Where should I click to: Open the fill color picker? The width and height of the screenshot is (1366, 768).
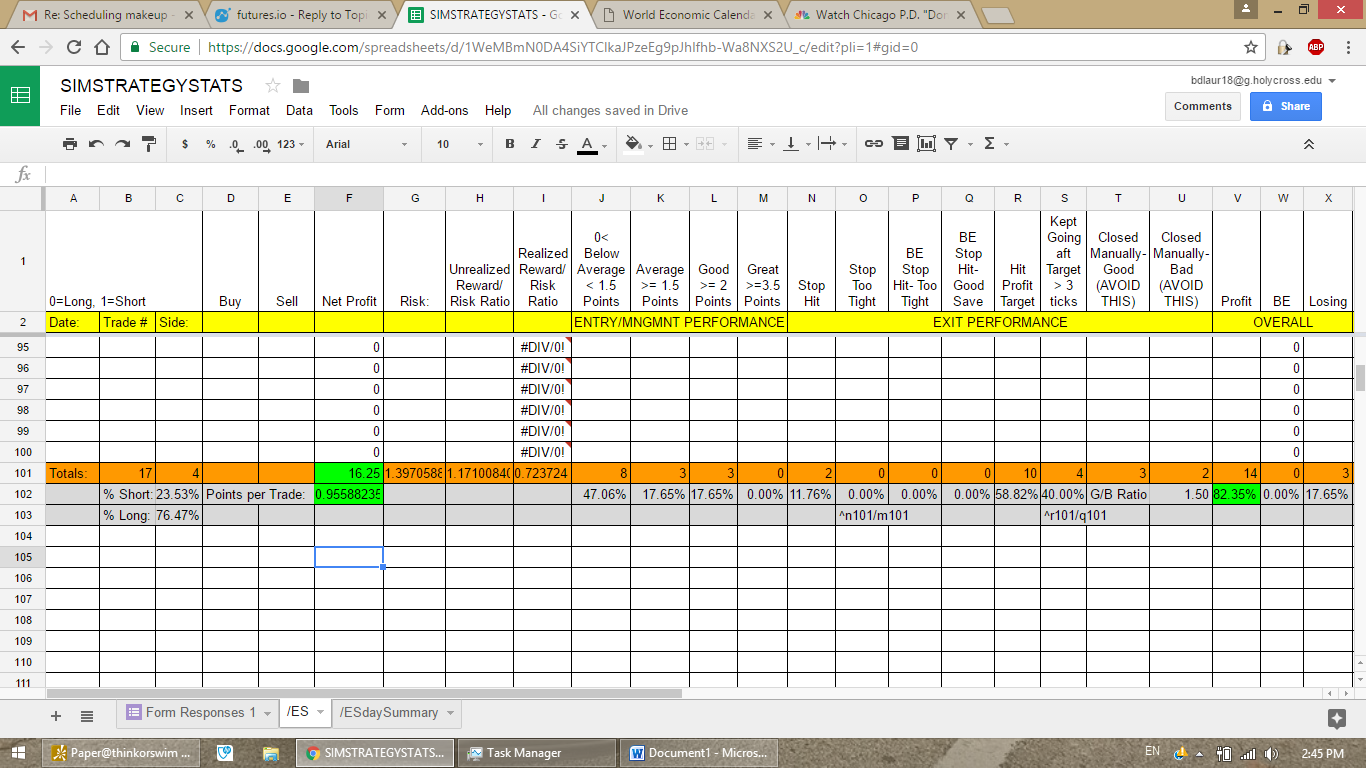coord(637,144)
